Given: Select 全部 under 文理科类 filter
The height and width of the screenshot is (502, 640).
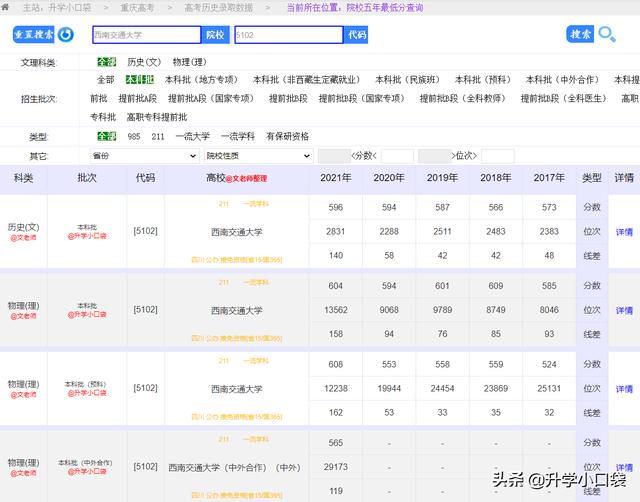Looking at the screenshot, I should pos(107,62).
